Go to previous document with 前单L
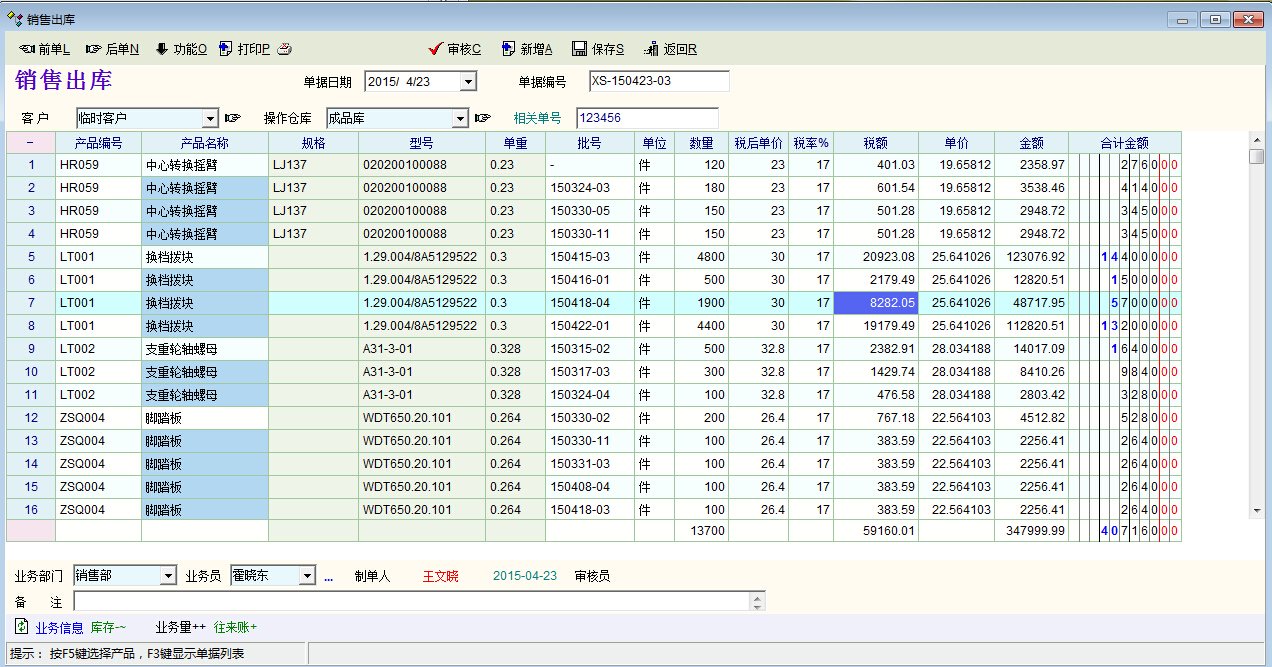This screenshot has height=667, width=1272. [44, 49]
